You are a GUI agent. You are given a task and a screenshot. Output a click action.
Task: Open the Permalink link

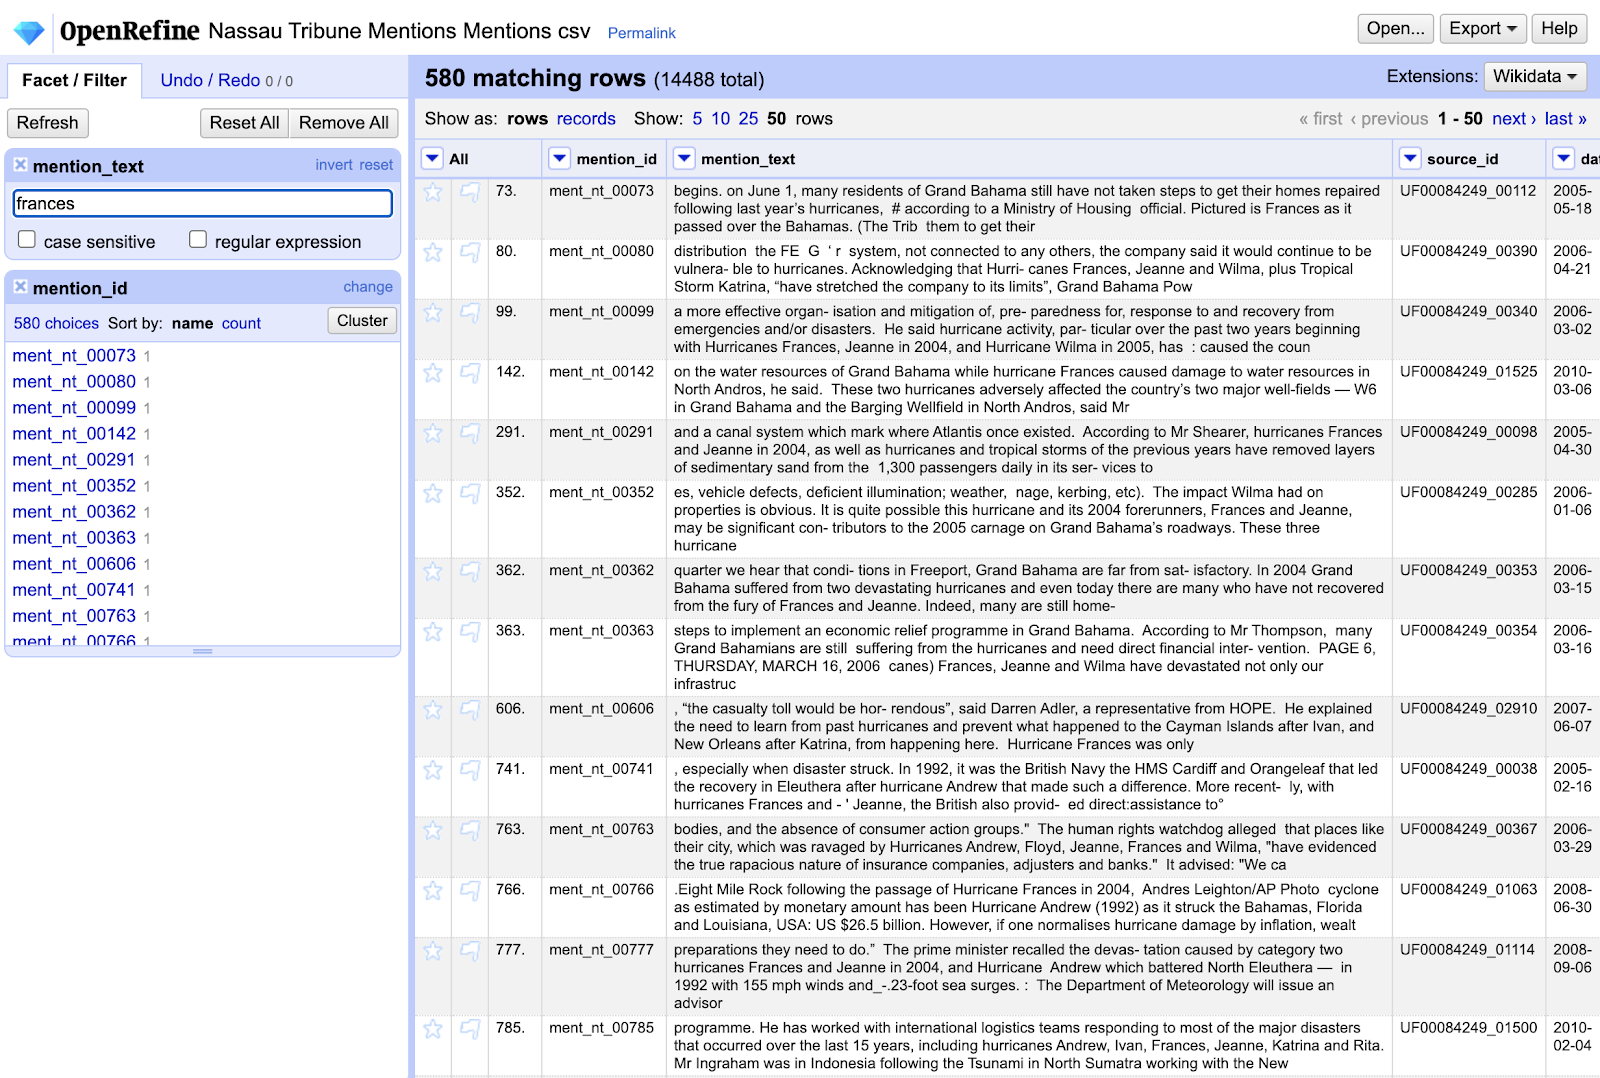point(642,33)
